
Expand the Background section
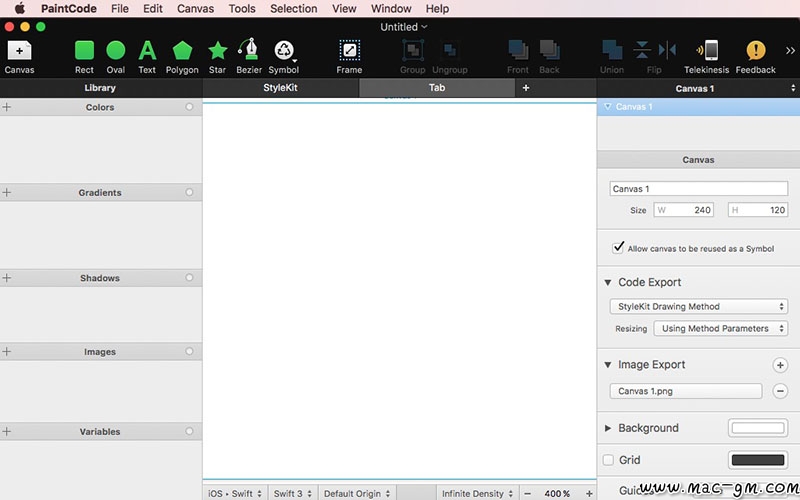pyautogui.click(x=608, y=428)
